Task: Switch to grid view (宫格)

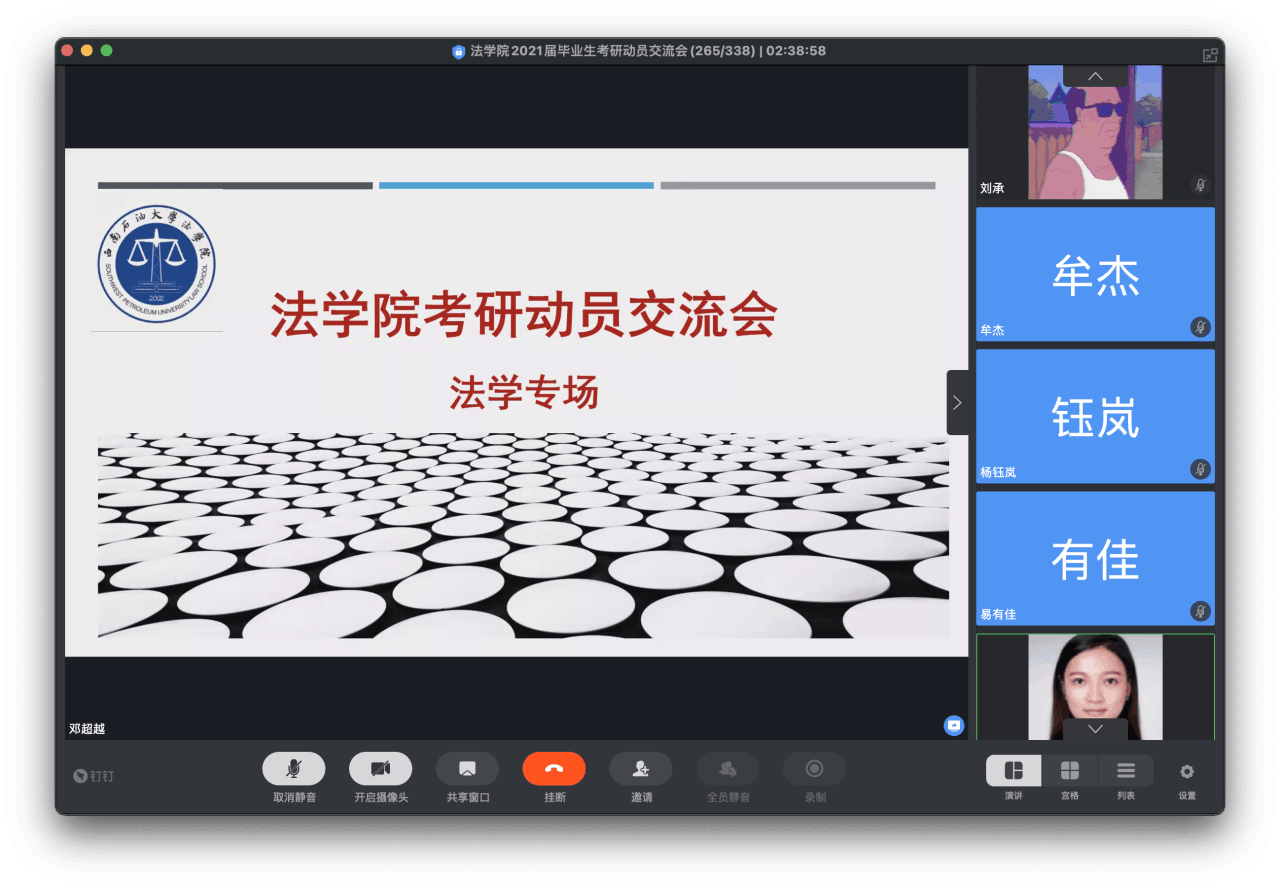Action: click(x=1069, y=771)
